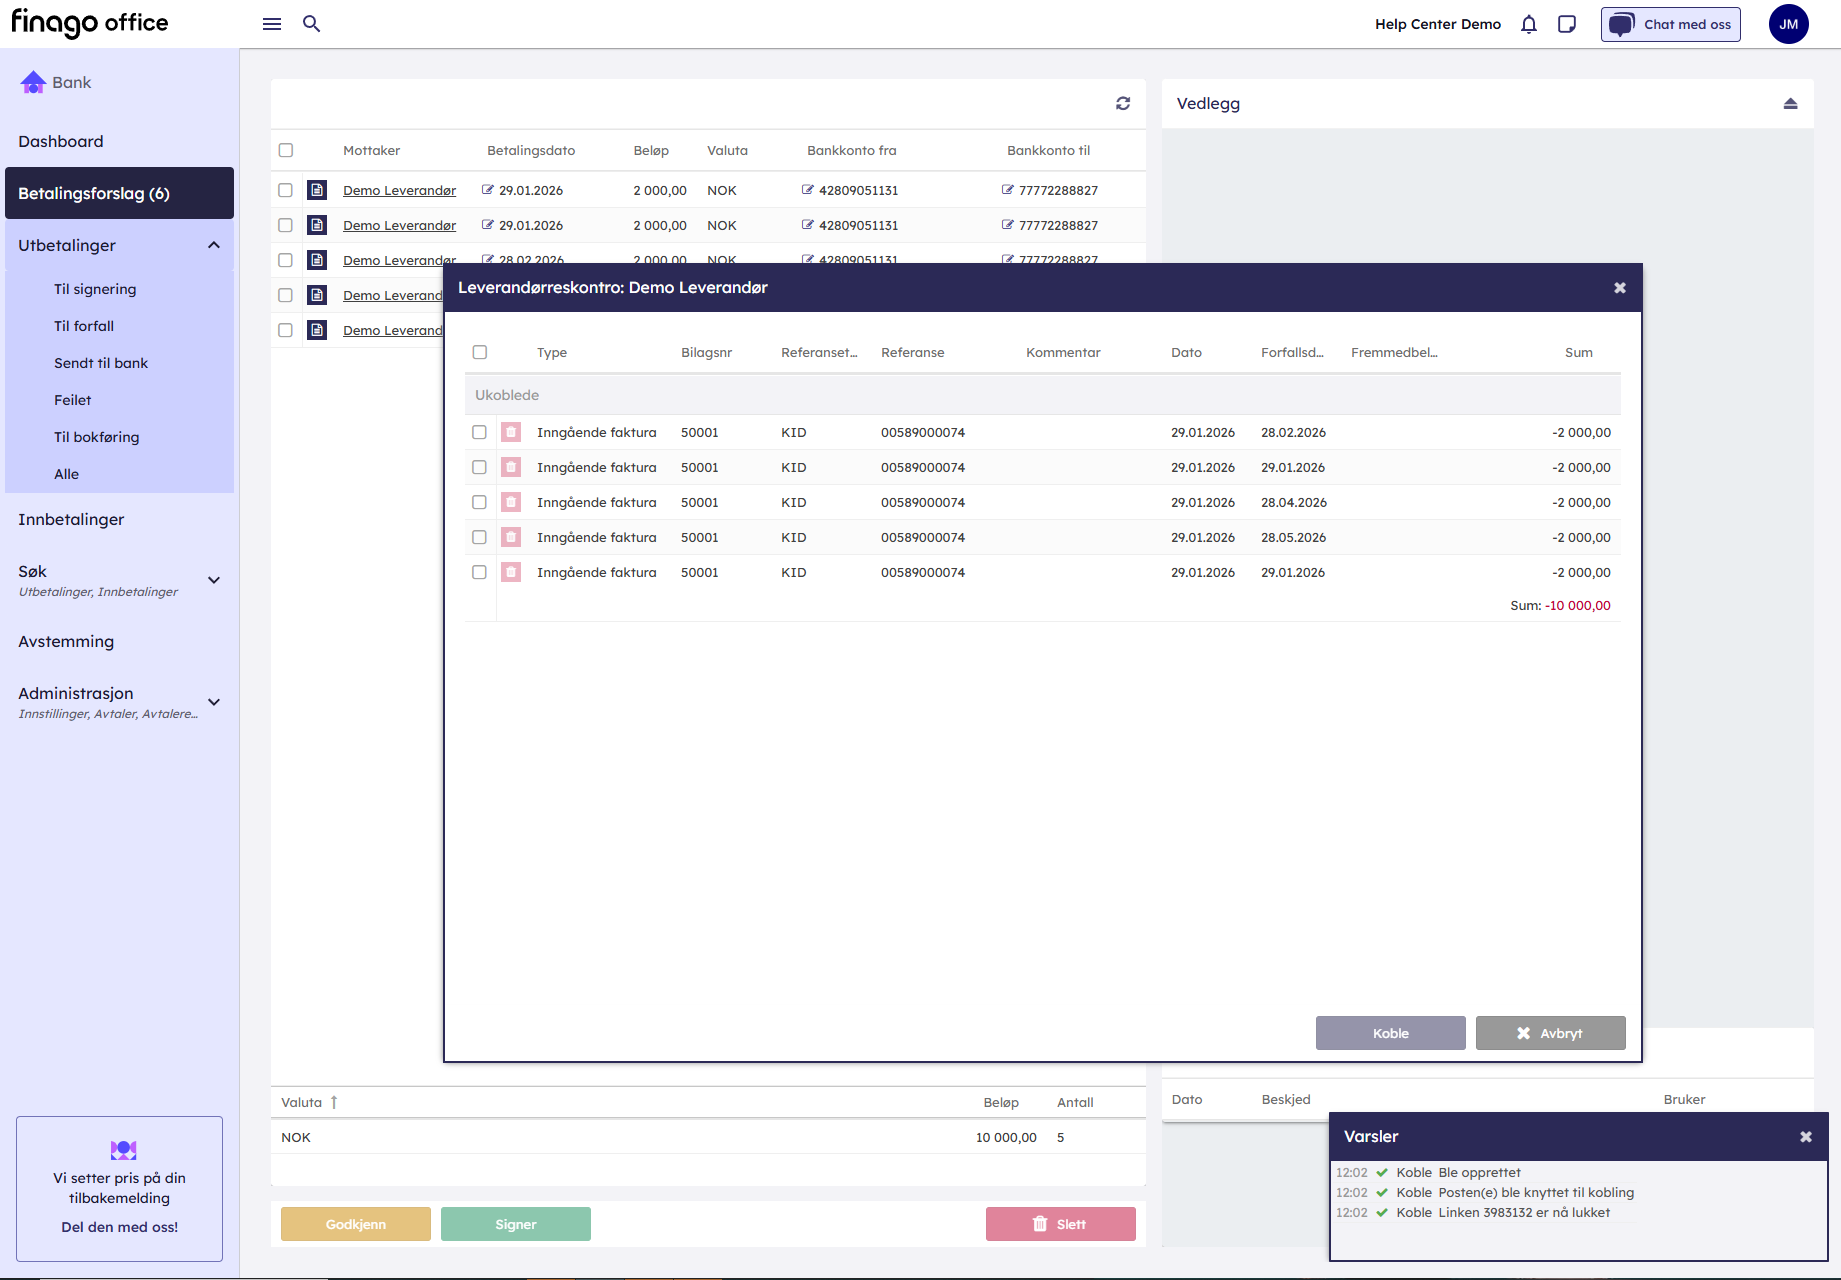
Task: Click the notes icon beside the bell
Action: pyautogui.click(x=1567, y=24)
